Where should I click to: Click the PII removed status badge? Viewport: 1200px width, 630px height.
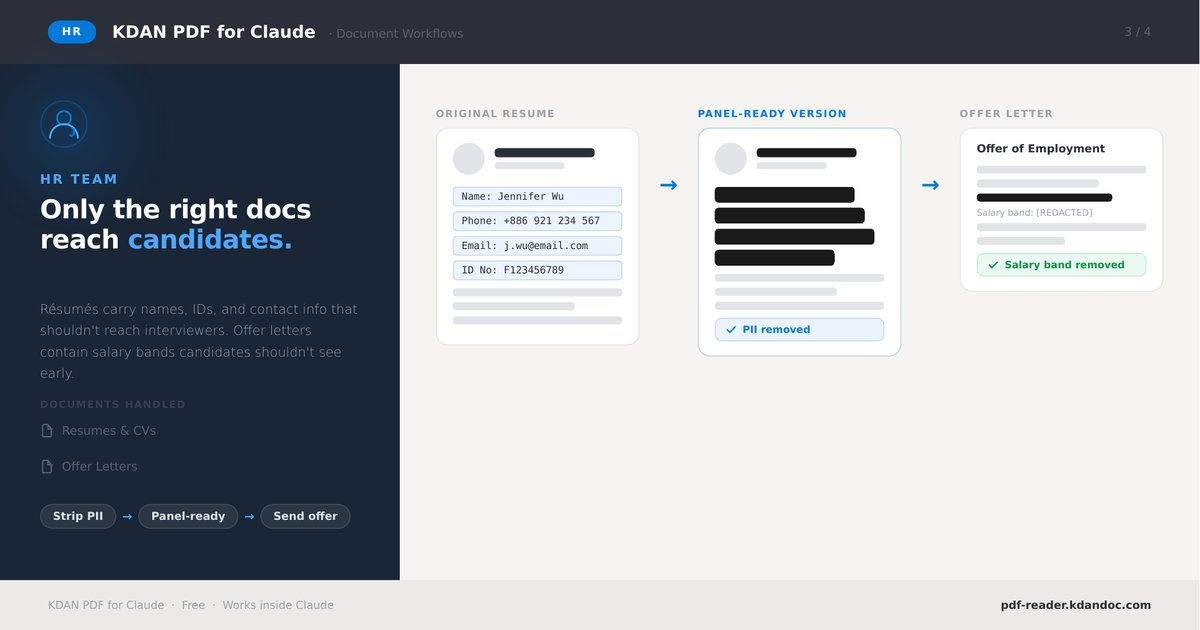799,330
